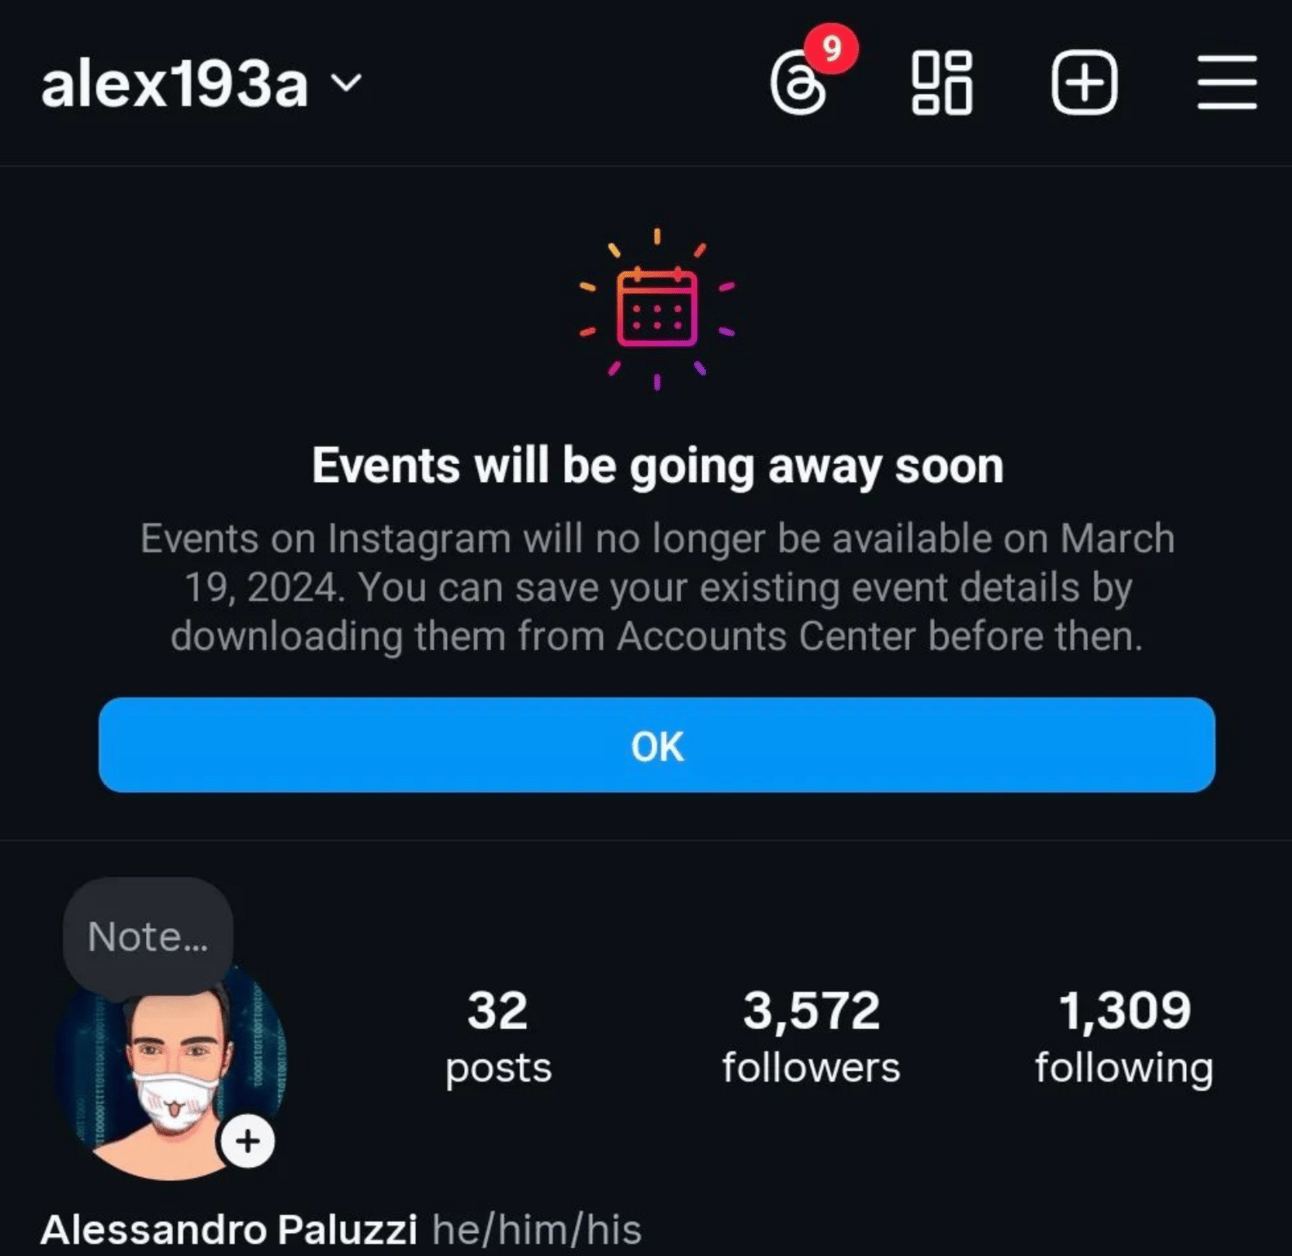Tap the 'Events will be going away soon' heading

[x=657, y=466]
